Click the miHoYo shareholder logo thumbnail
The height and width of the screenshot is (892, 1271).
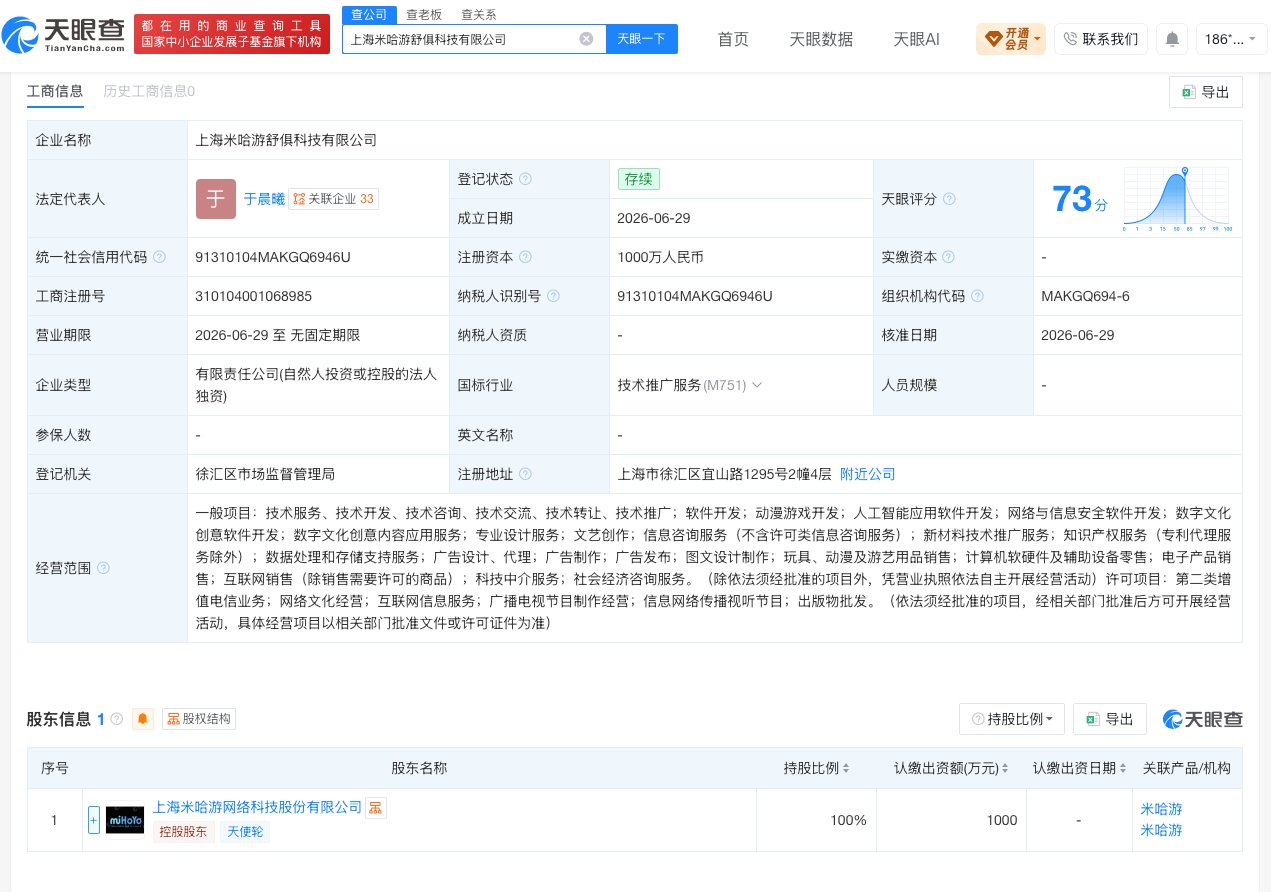pos(125,820)
